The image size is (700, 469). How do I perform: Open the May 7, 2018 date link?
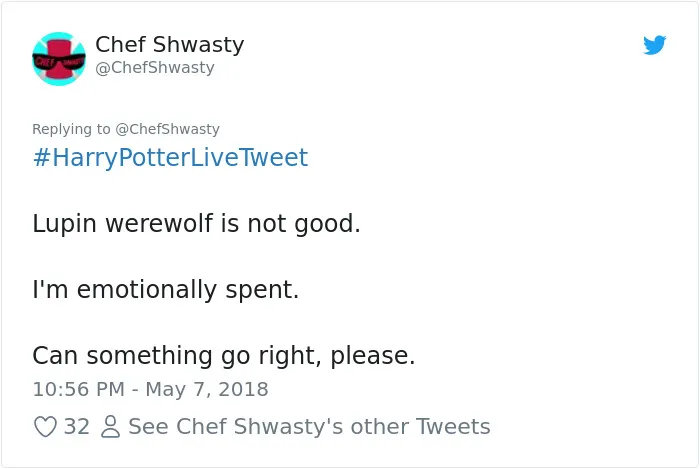coord(207,389)
